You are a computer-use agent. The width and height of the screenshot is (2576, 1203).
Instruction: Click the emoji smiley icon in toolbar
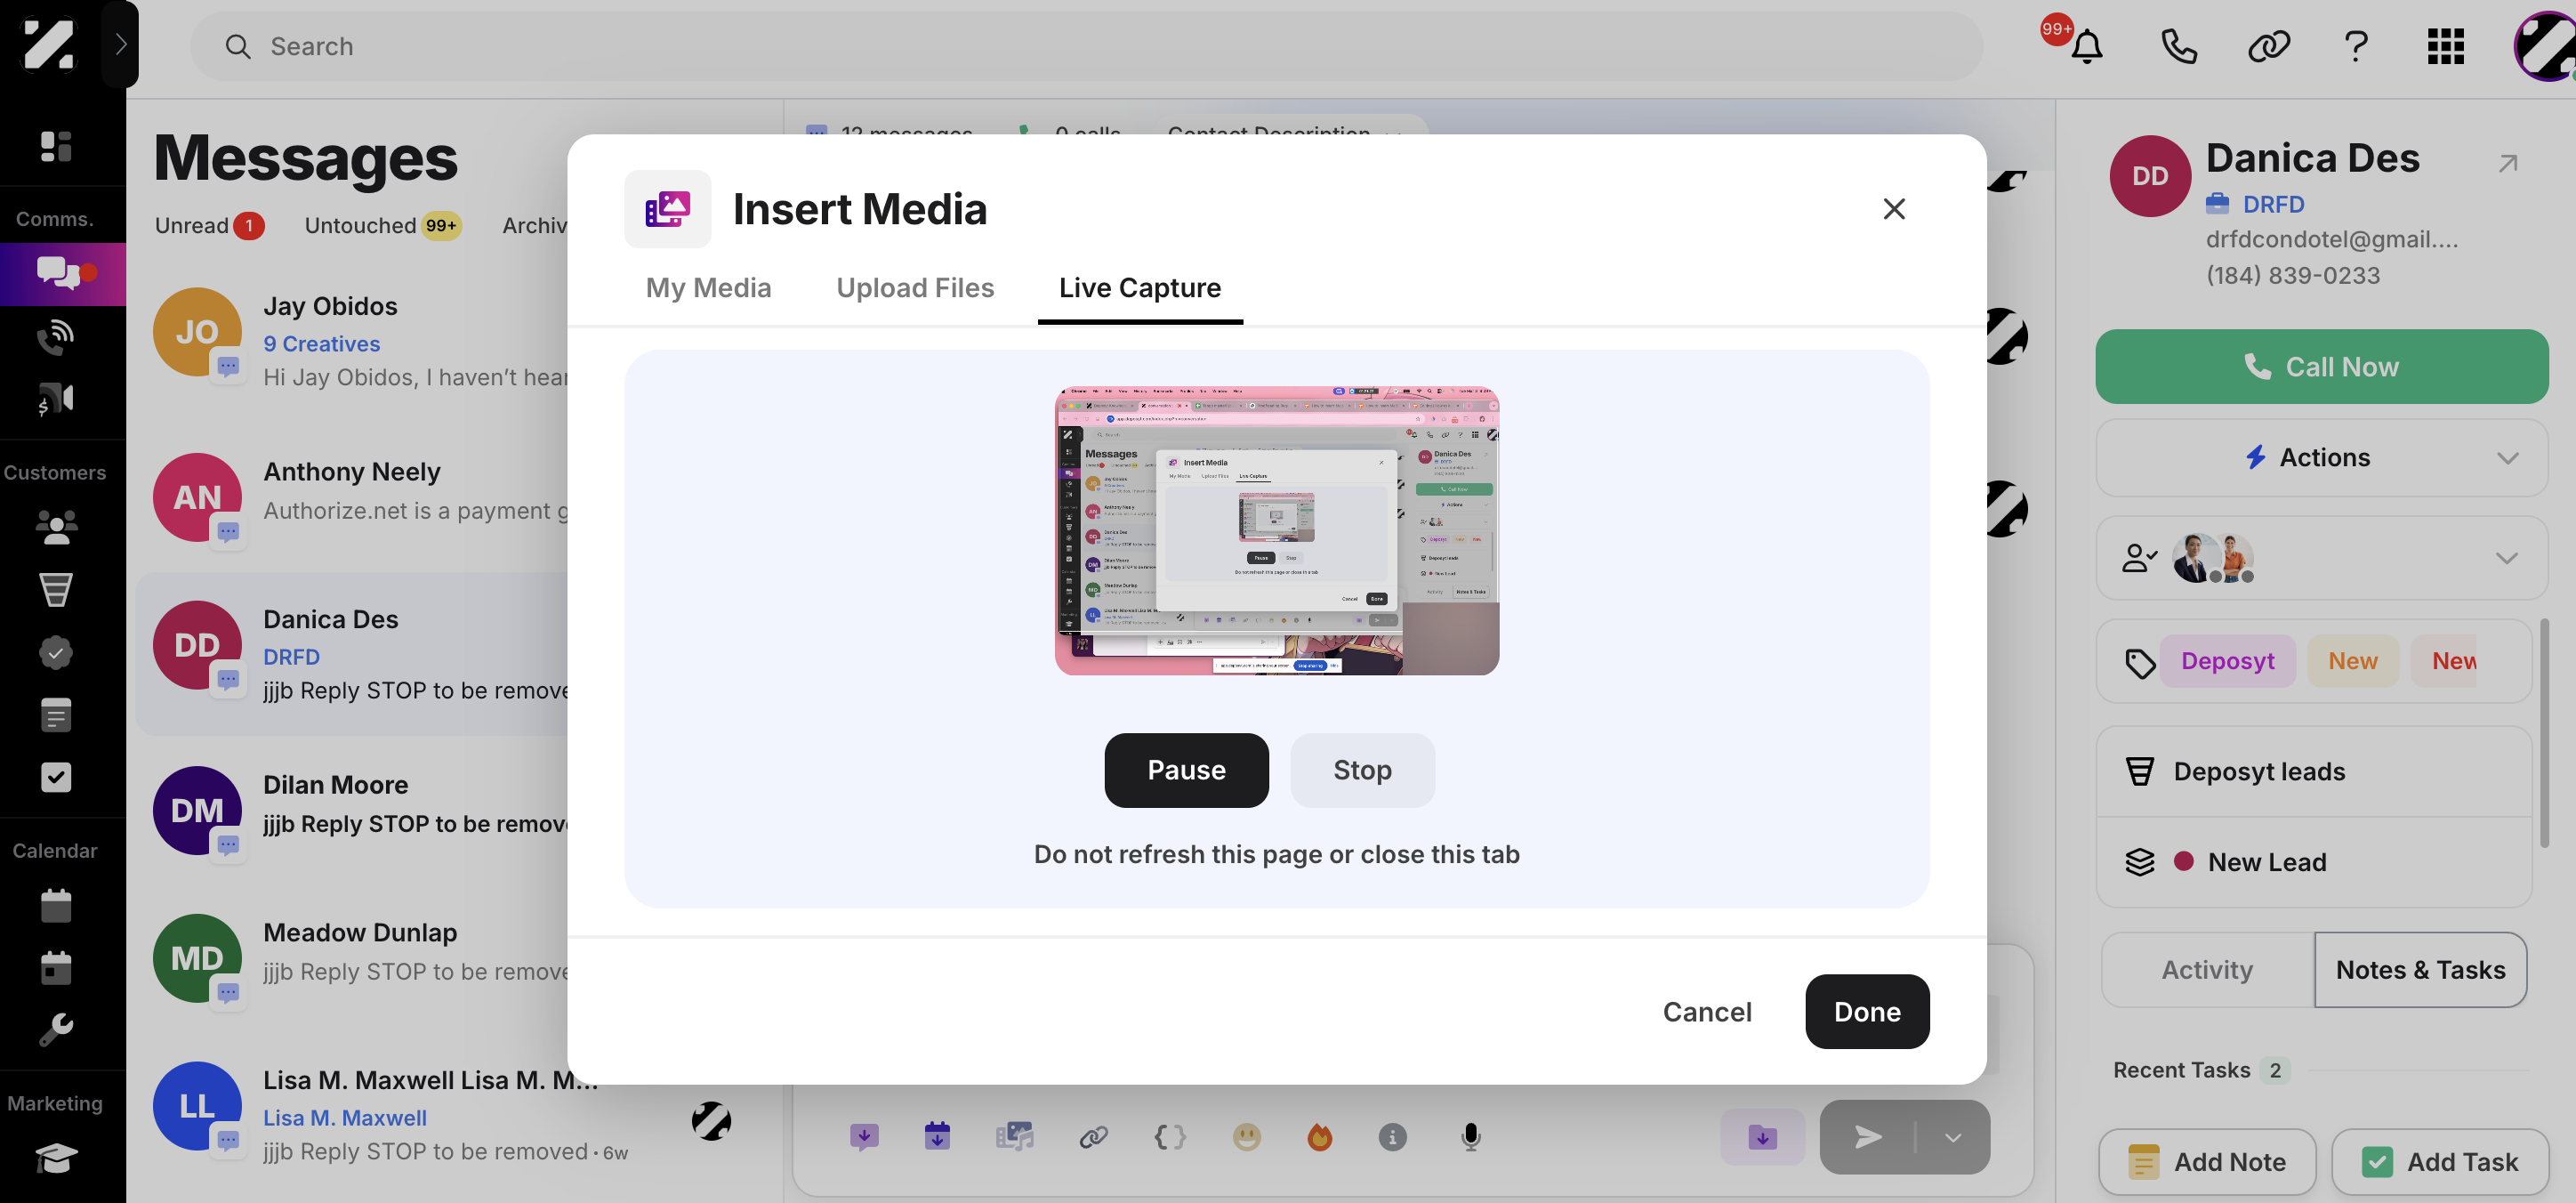(x=1246, y=1137)
